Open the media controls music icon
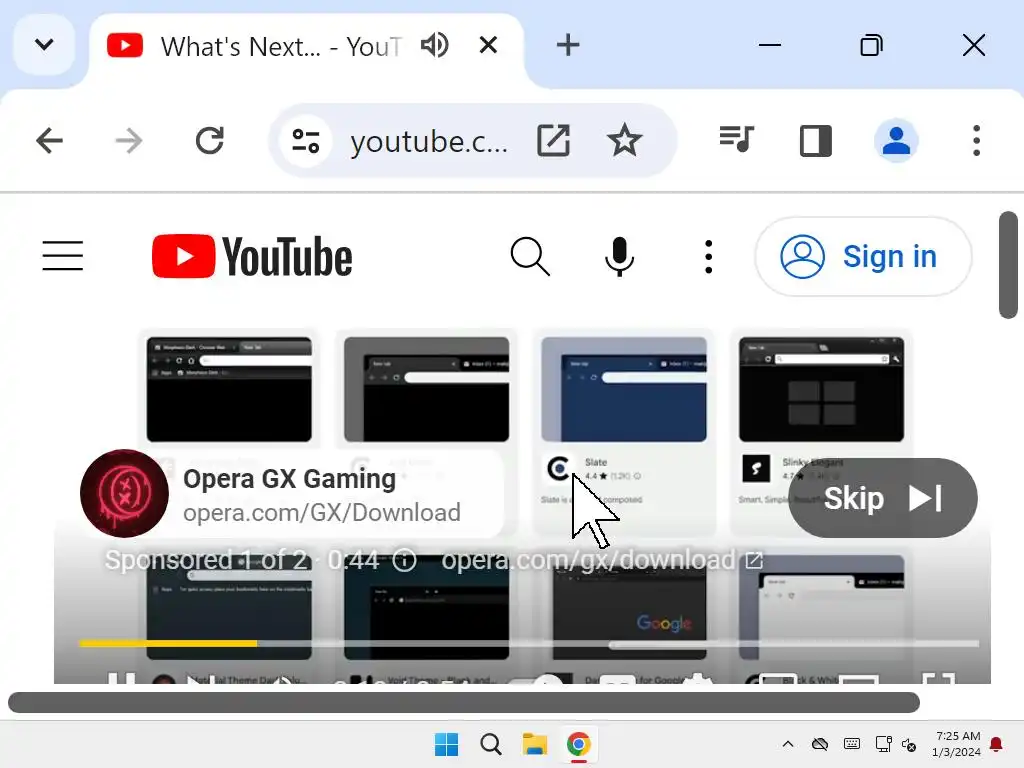 [737, 139]
